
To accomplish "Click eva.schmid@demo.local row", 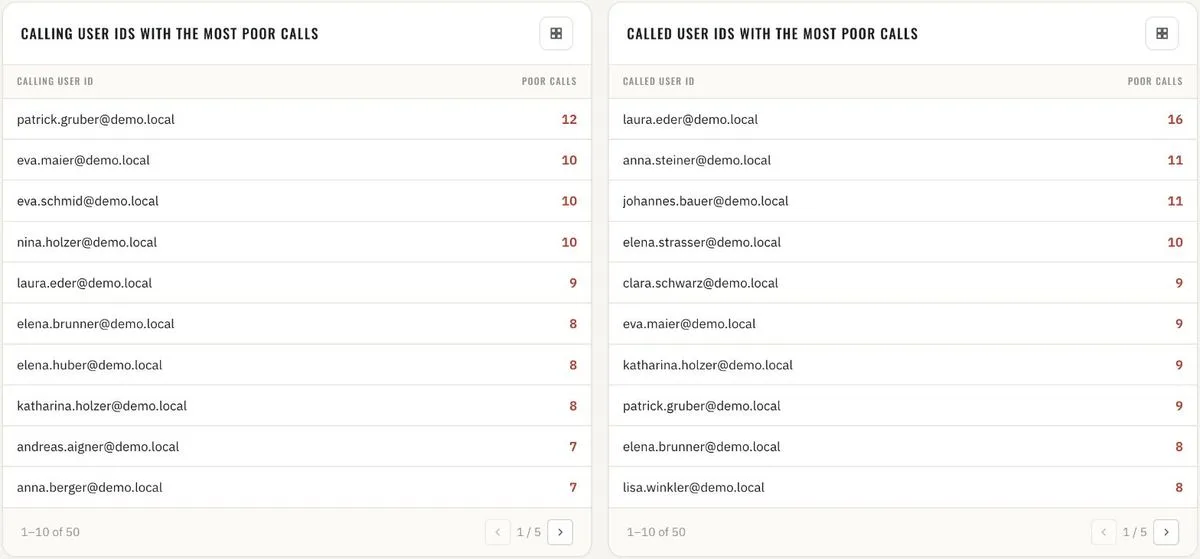I will [x=297, y=201].
